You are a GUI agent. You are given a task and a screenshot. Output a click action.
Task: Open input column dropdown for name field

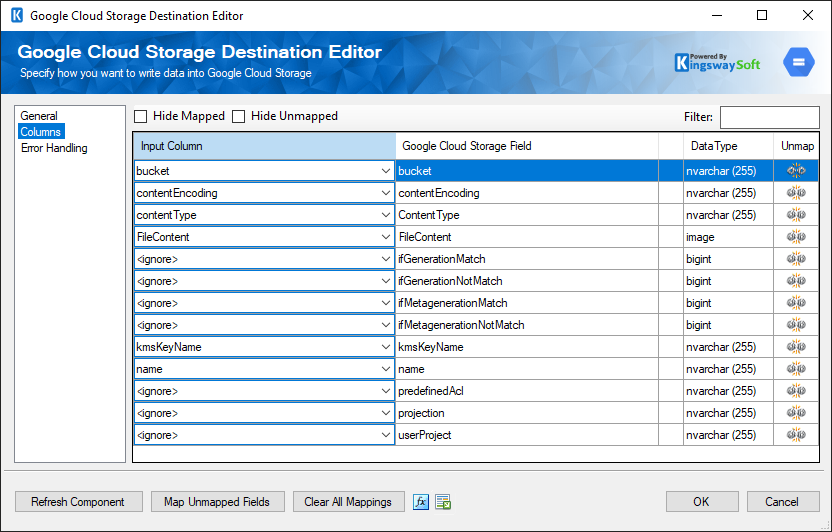pyautogui.click(x=386, y=369)
